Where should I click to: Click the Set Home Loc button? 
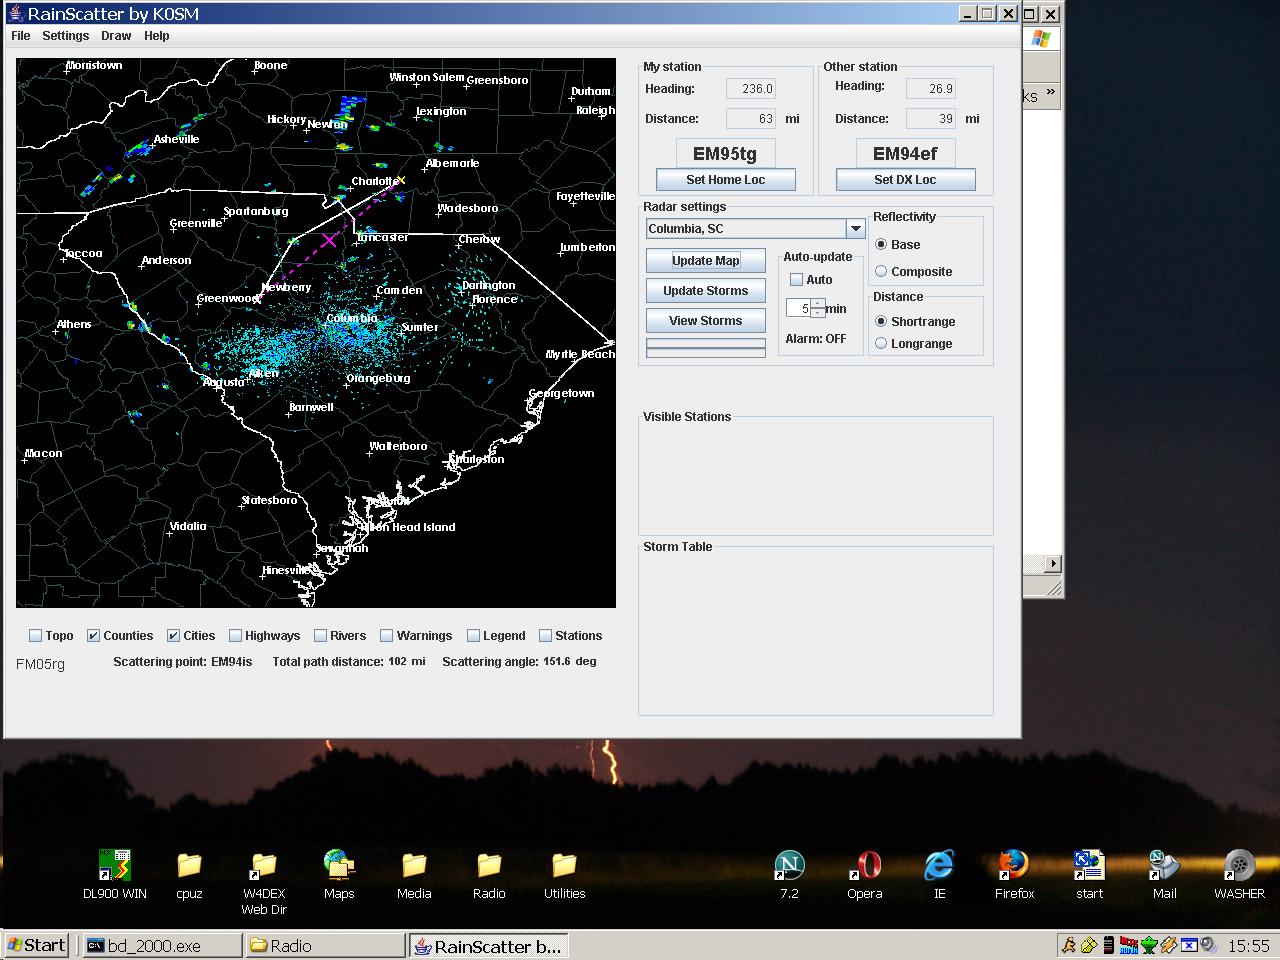click(725, 180)
